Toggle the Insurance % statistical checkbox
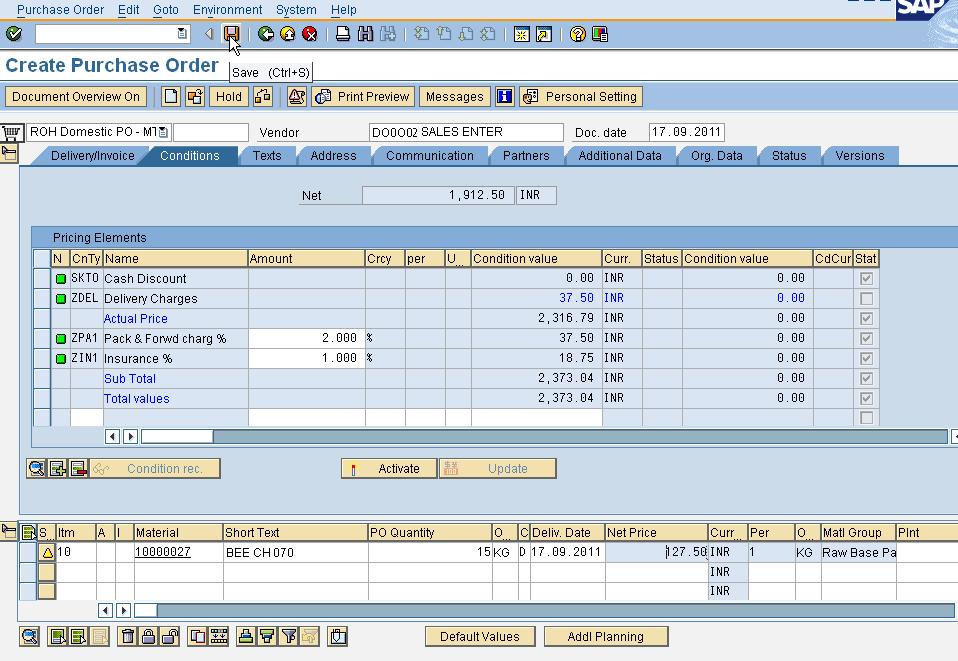This screenshot has width=958, height=661. point(866,358)
